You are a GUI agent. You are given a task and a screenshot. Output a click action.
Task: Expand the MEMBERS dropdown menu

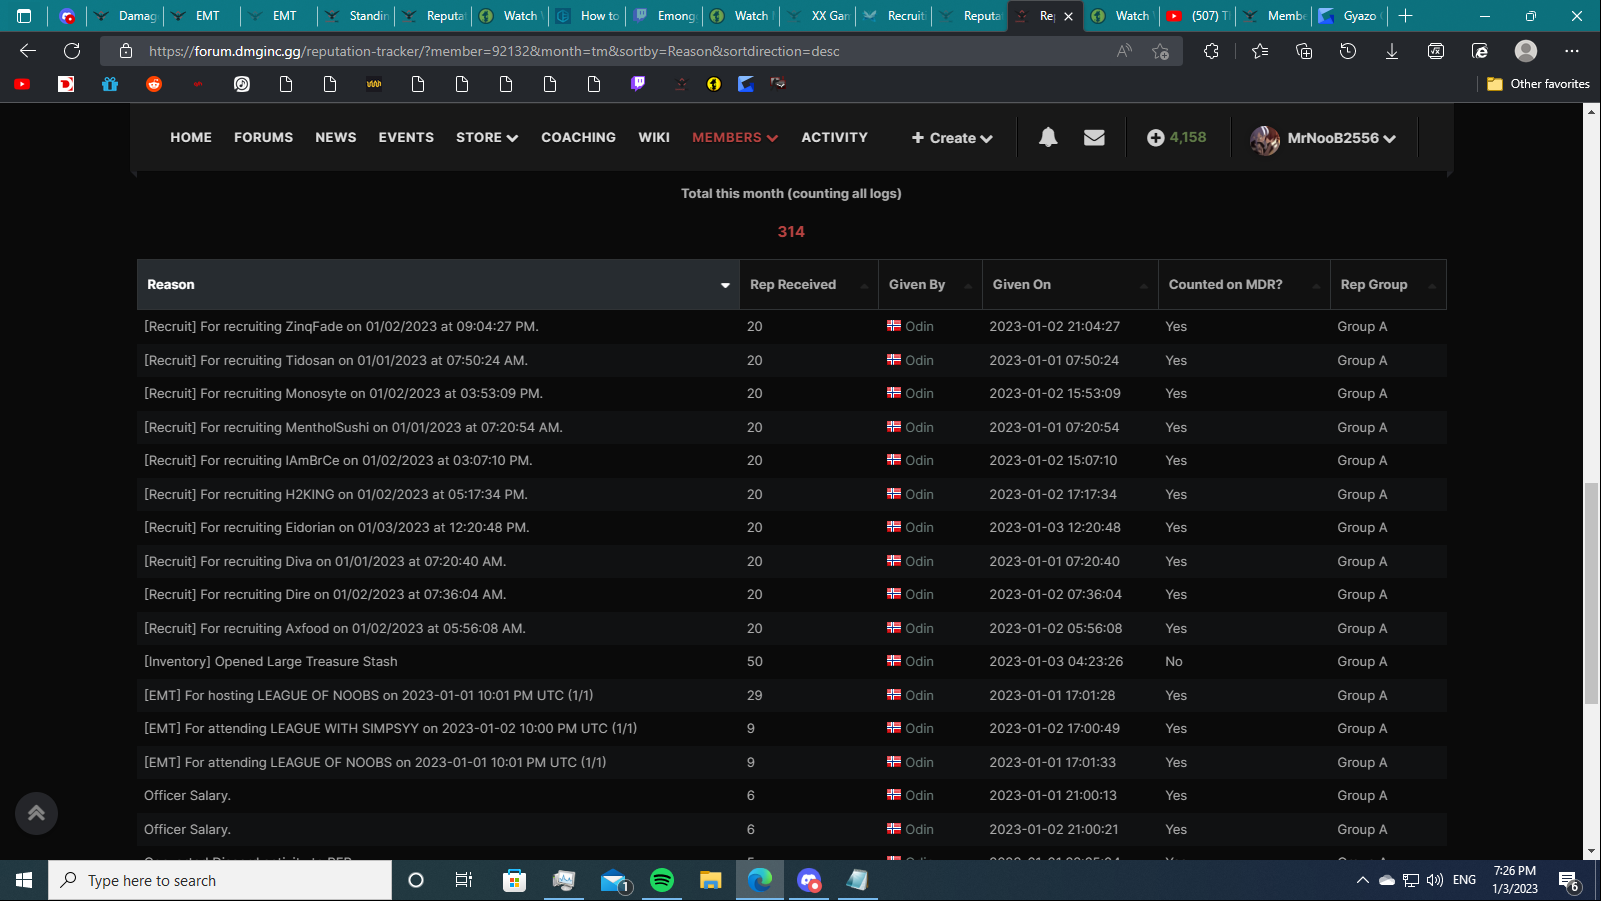point(735,138)
